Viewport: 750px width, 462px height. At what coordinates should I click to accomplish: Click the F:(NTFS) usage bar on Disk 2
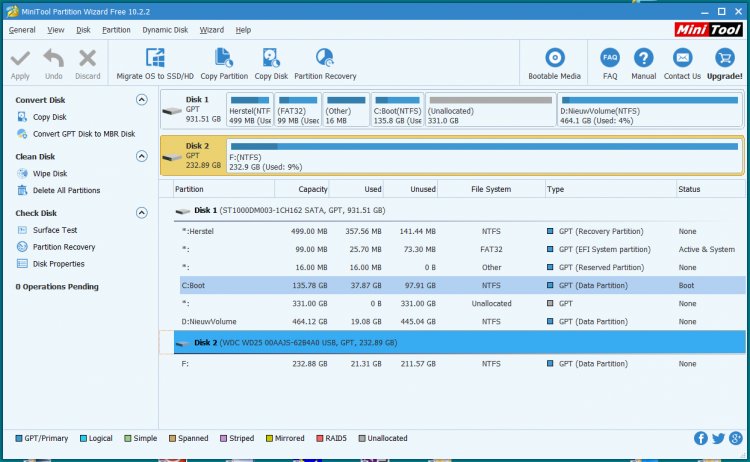483,146
